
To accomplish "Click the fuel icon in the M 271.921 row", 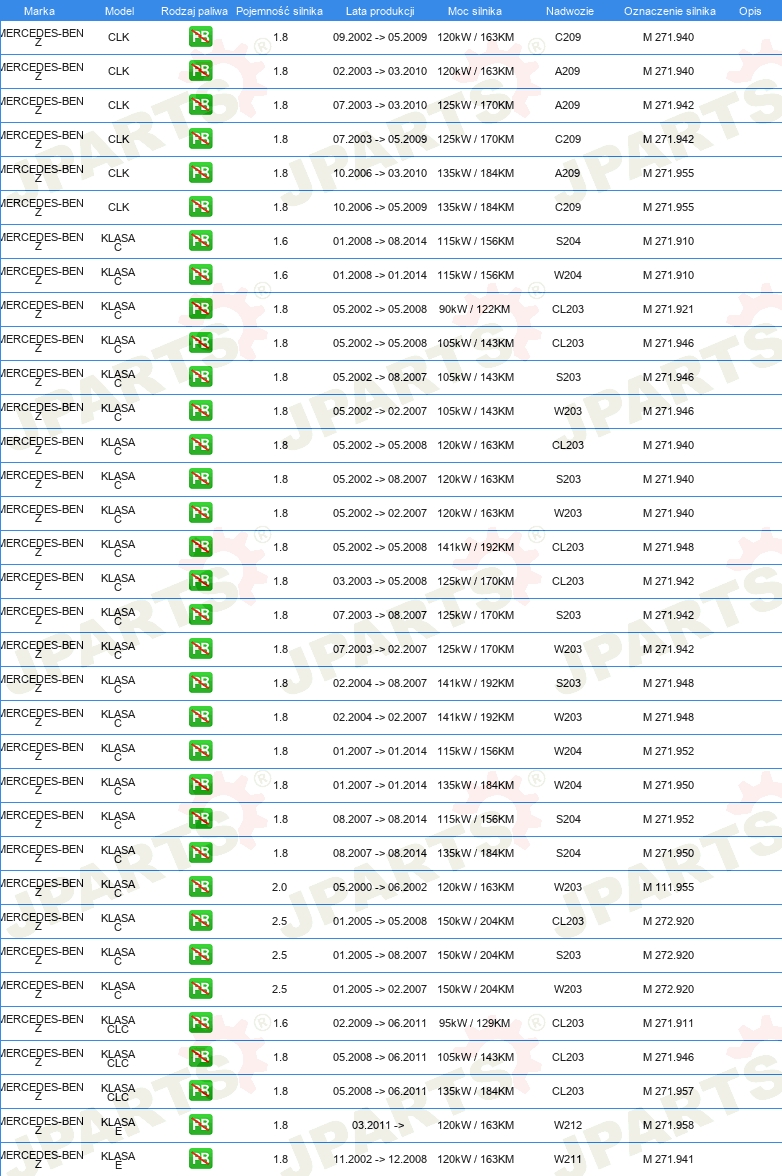I will point(200,308).
